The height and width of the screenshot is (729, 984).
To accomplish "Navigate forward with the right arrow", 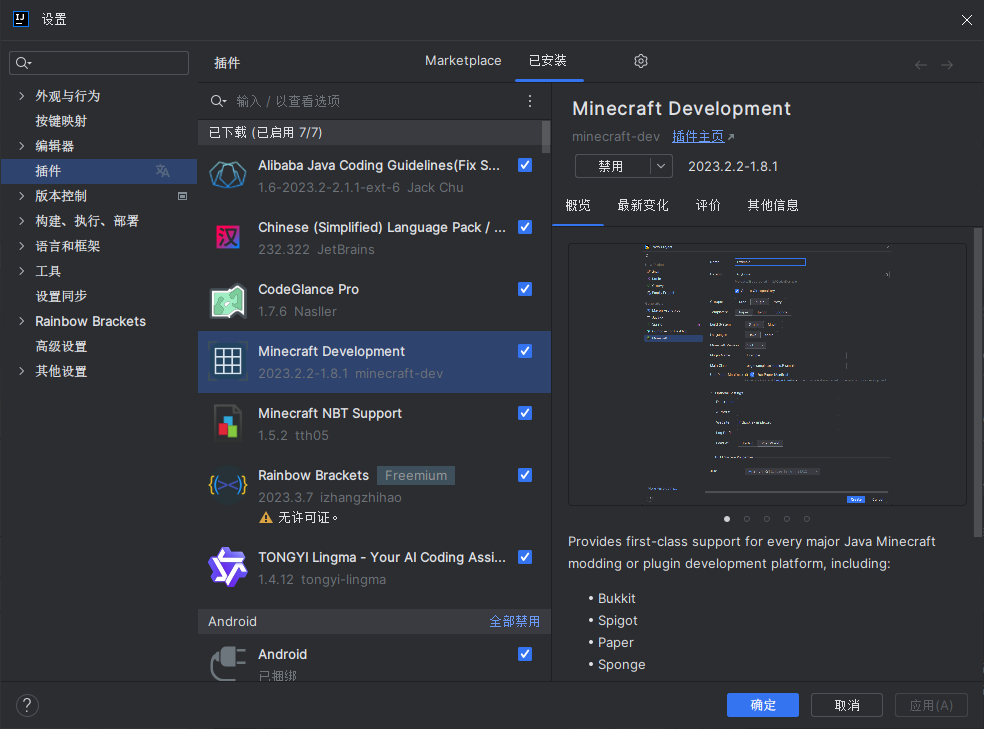I will point(947,65).
